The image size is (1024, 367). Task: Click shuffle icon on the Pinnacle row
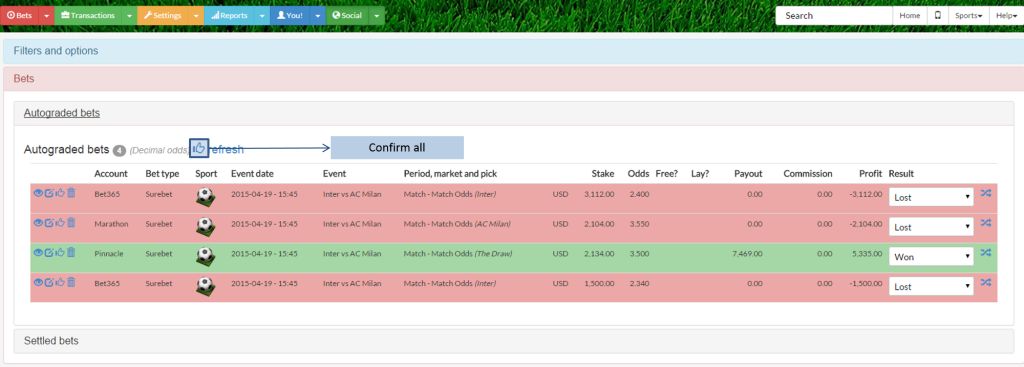[986, 253]
